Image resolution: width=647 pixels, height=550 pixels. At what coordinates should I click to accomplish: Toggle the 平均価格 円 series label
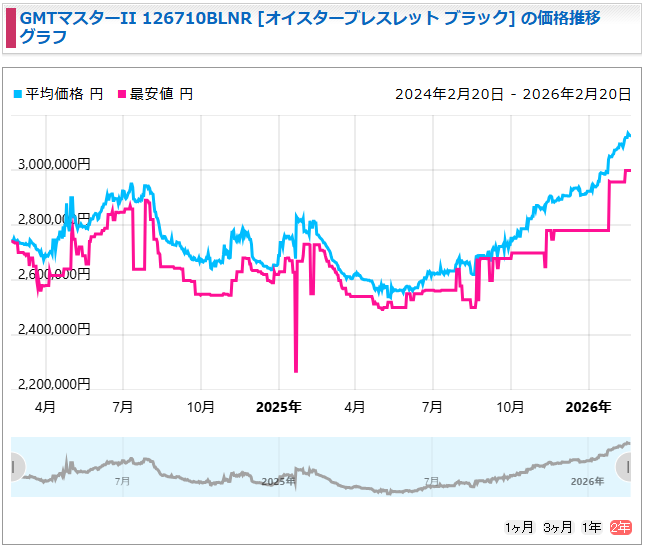tap(63, 94)
